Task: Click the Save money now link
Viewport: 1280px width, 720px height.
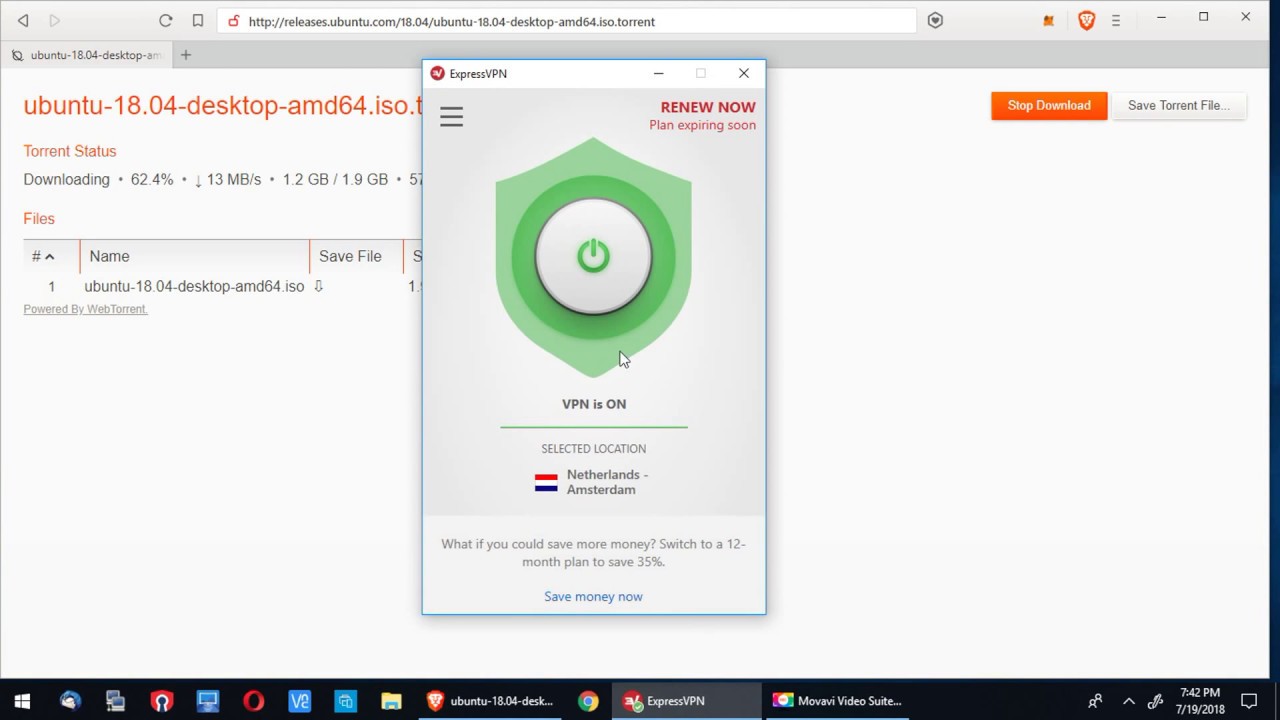Action: 593,596
